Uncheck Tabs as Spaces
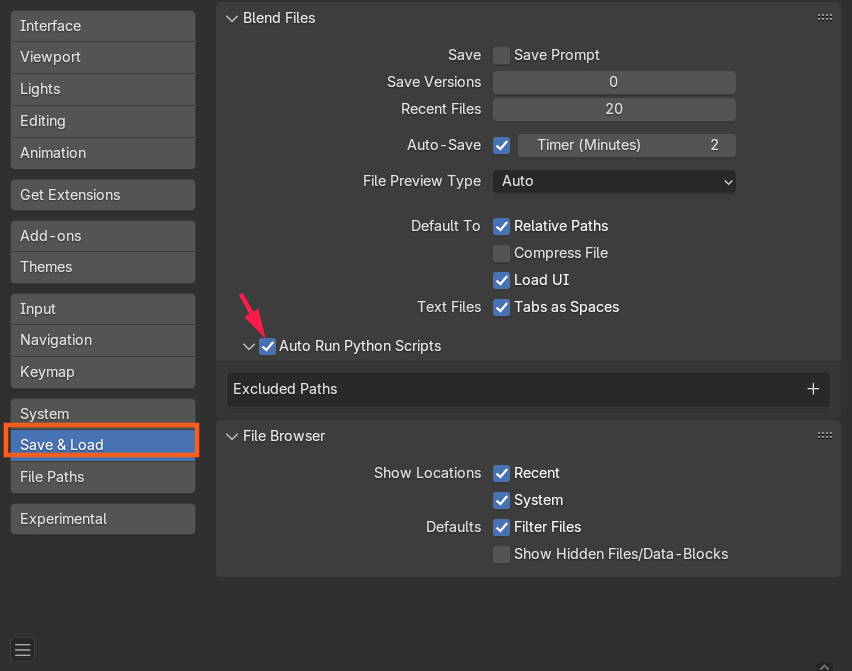Screen dimensions: 852x671 click(501, 308)
